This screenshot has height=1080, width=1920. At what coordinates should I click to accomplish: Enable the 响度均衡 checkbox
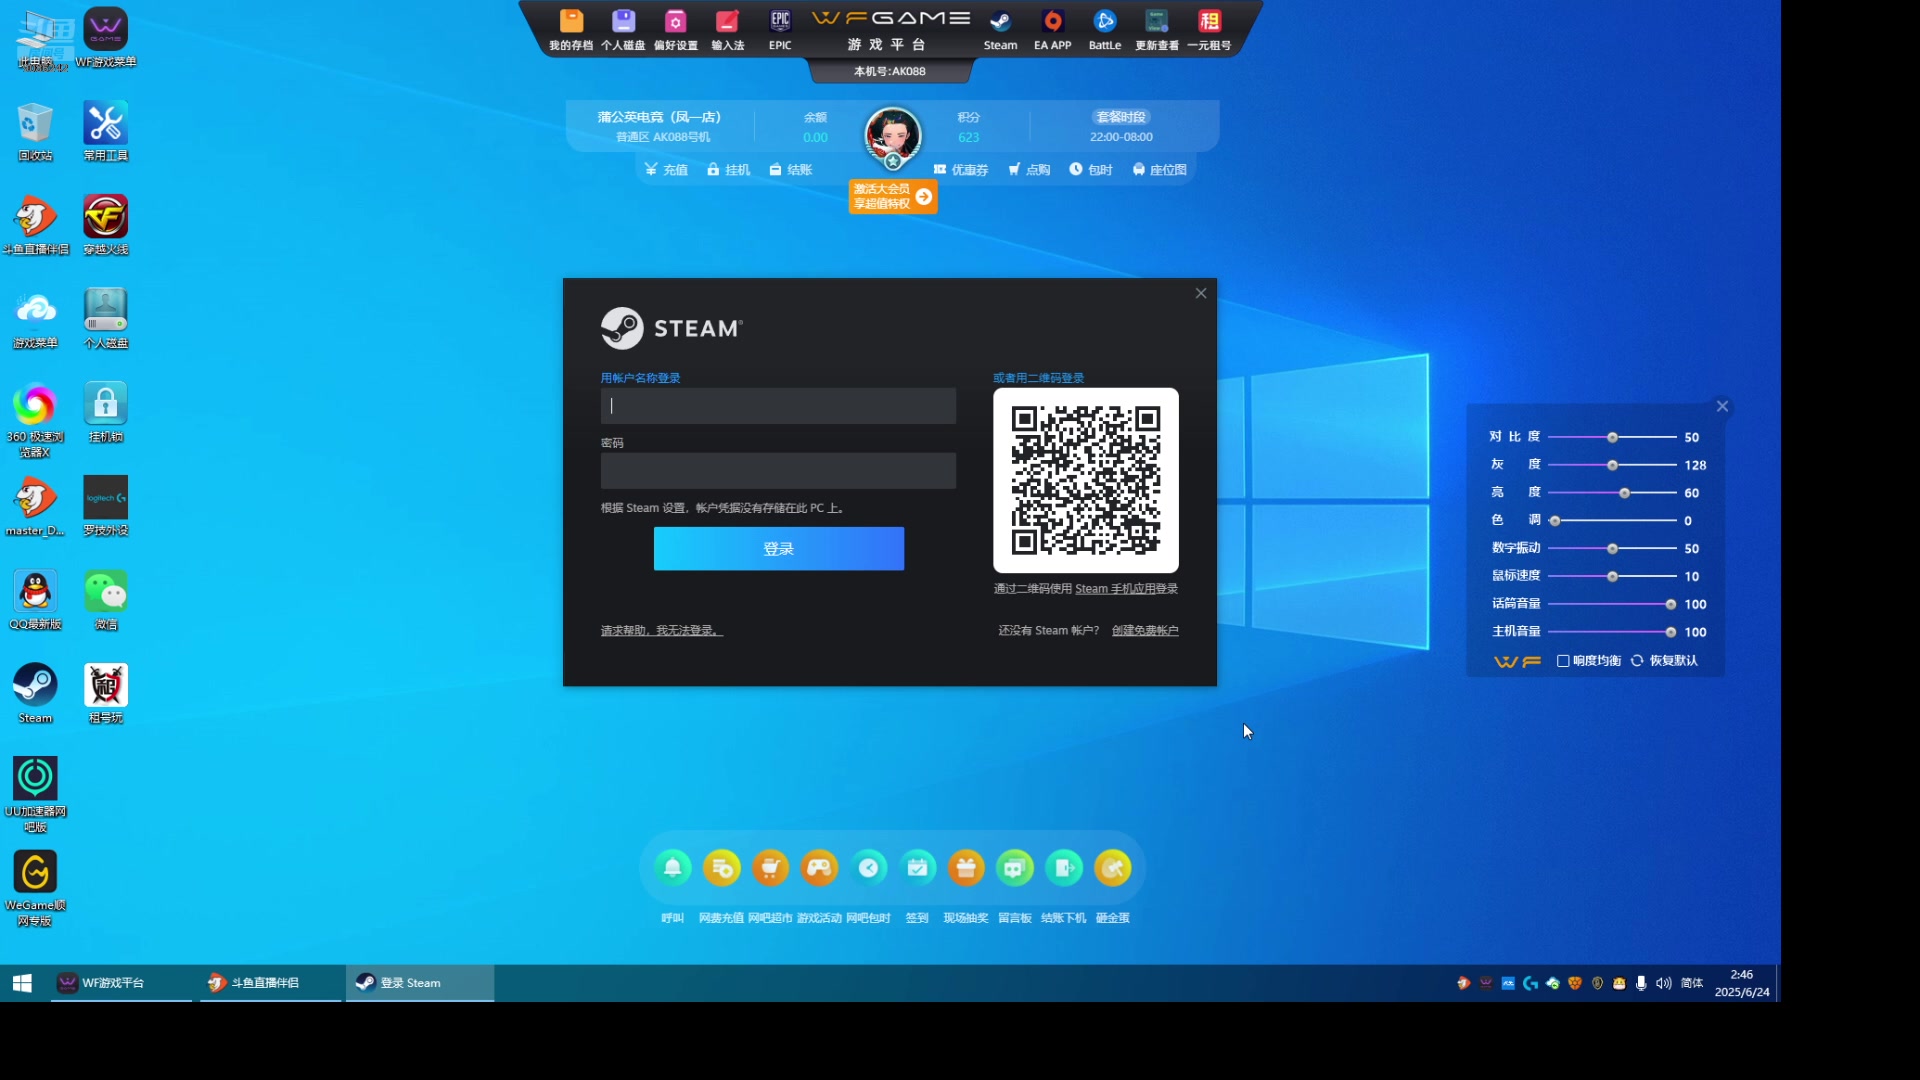point(1563,661)
